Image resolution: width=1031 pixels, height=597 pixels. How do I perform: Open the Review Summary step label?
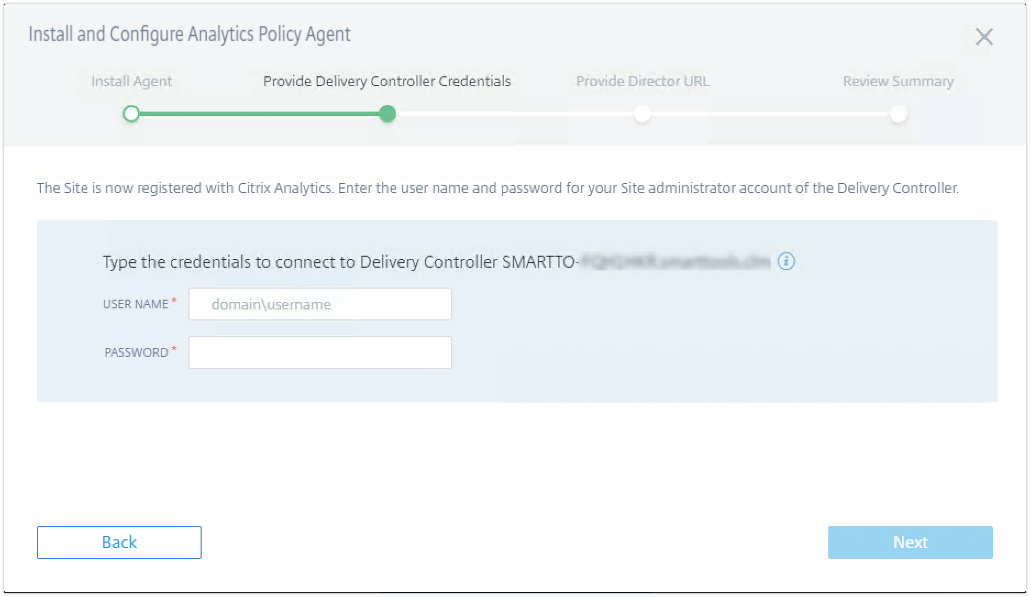tap(898, 81)
